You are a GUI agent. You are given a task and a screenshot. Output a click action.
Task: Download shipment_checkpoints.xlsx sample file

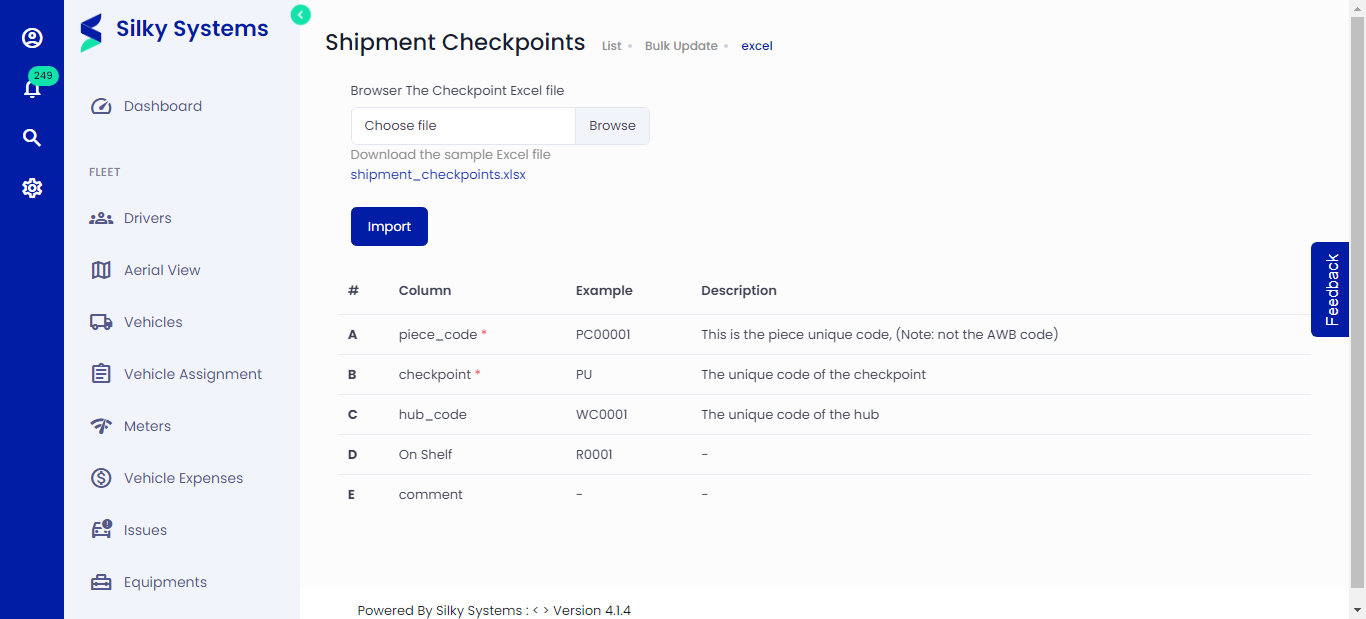[x=438, y=174]
